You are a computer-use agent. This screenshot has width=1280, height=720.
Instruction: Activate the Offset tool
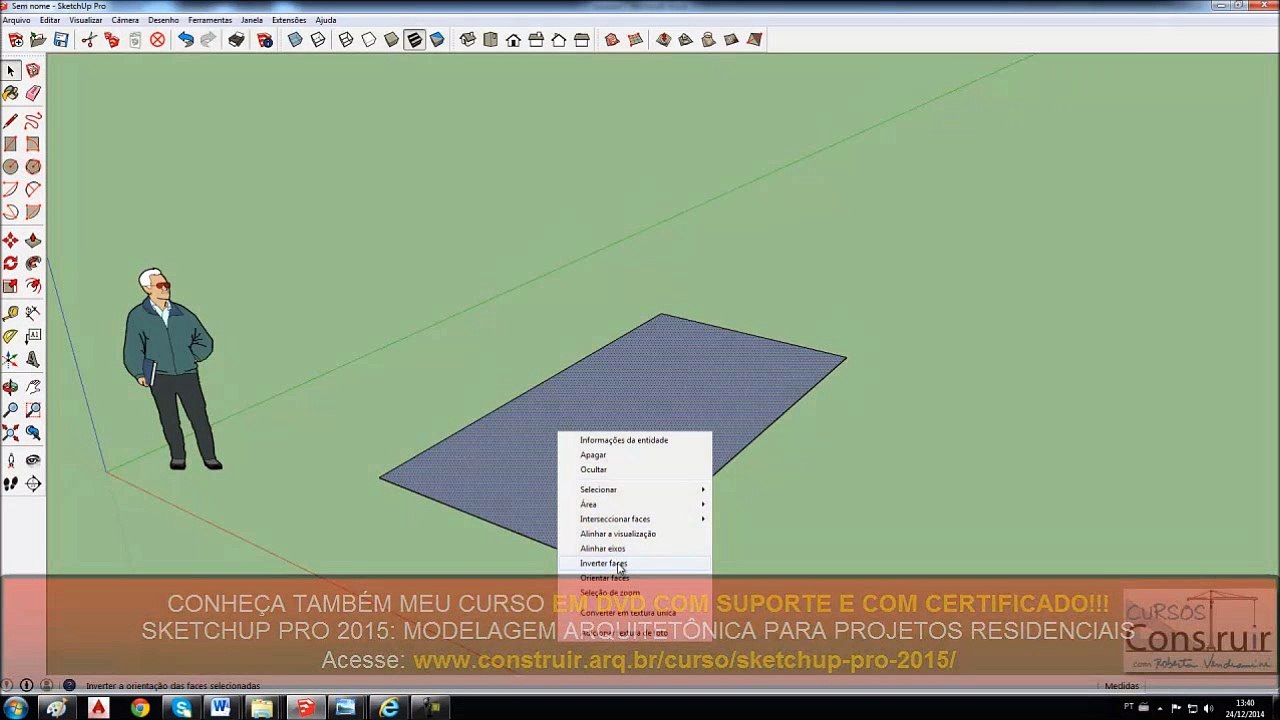33,286
